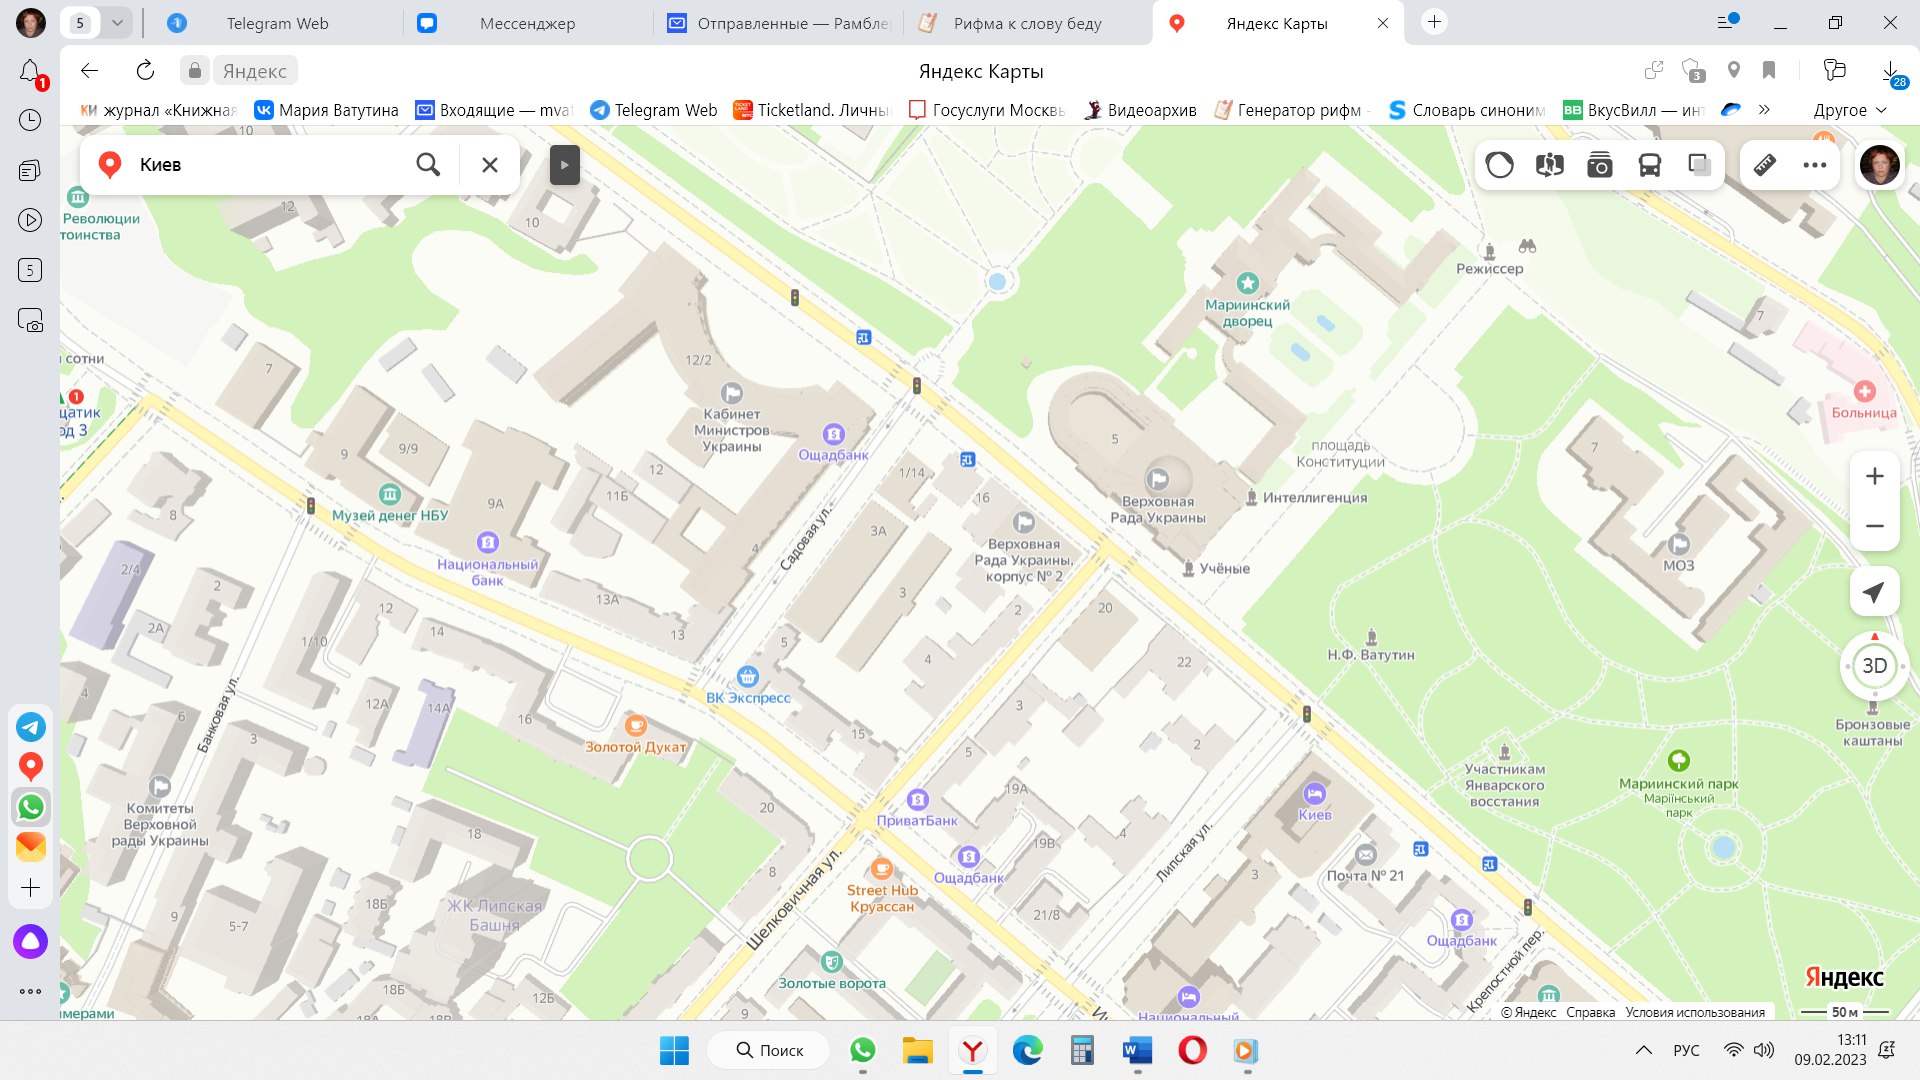Select the ПриватБанк marker
The image size is (1920, 1080).
click(917, 800)
